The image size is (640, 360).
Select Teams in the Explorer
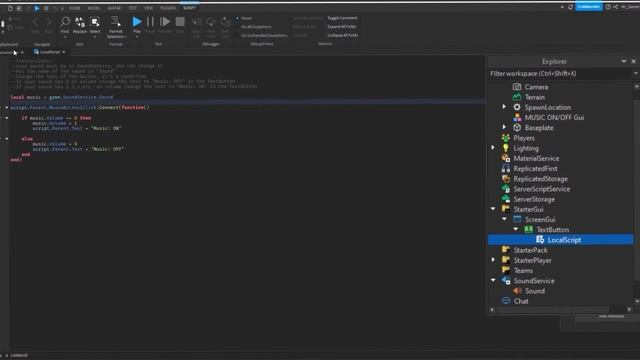[x=523, y=271]
